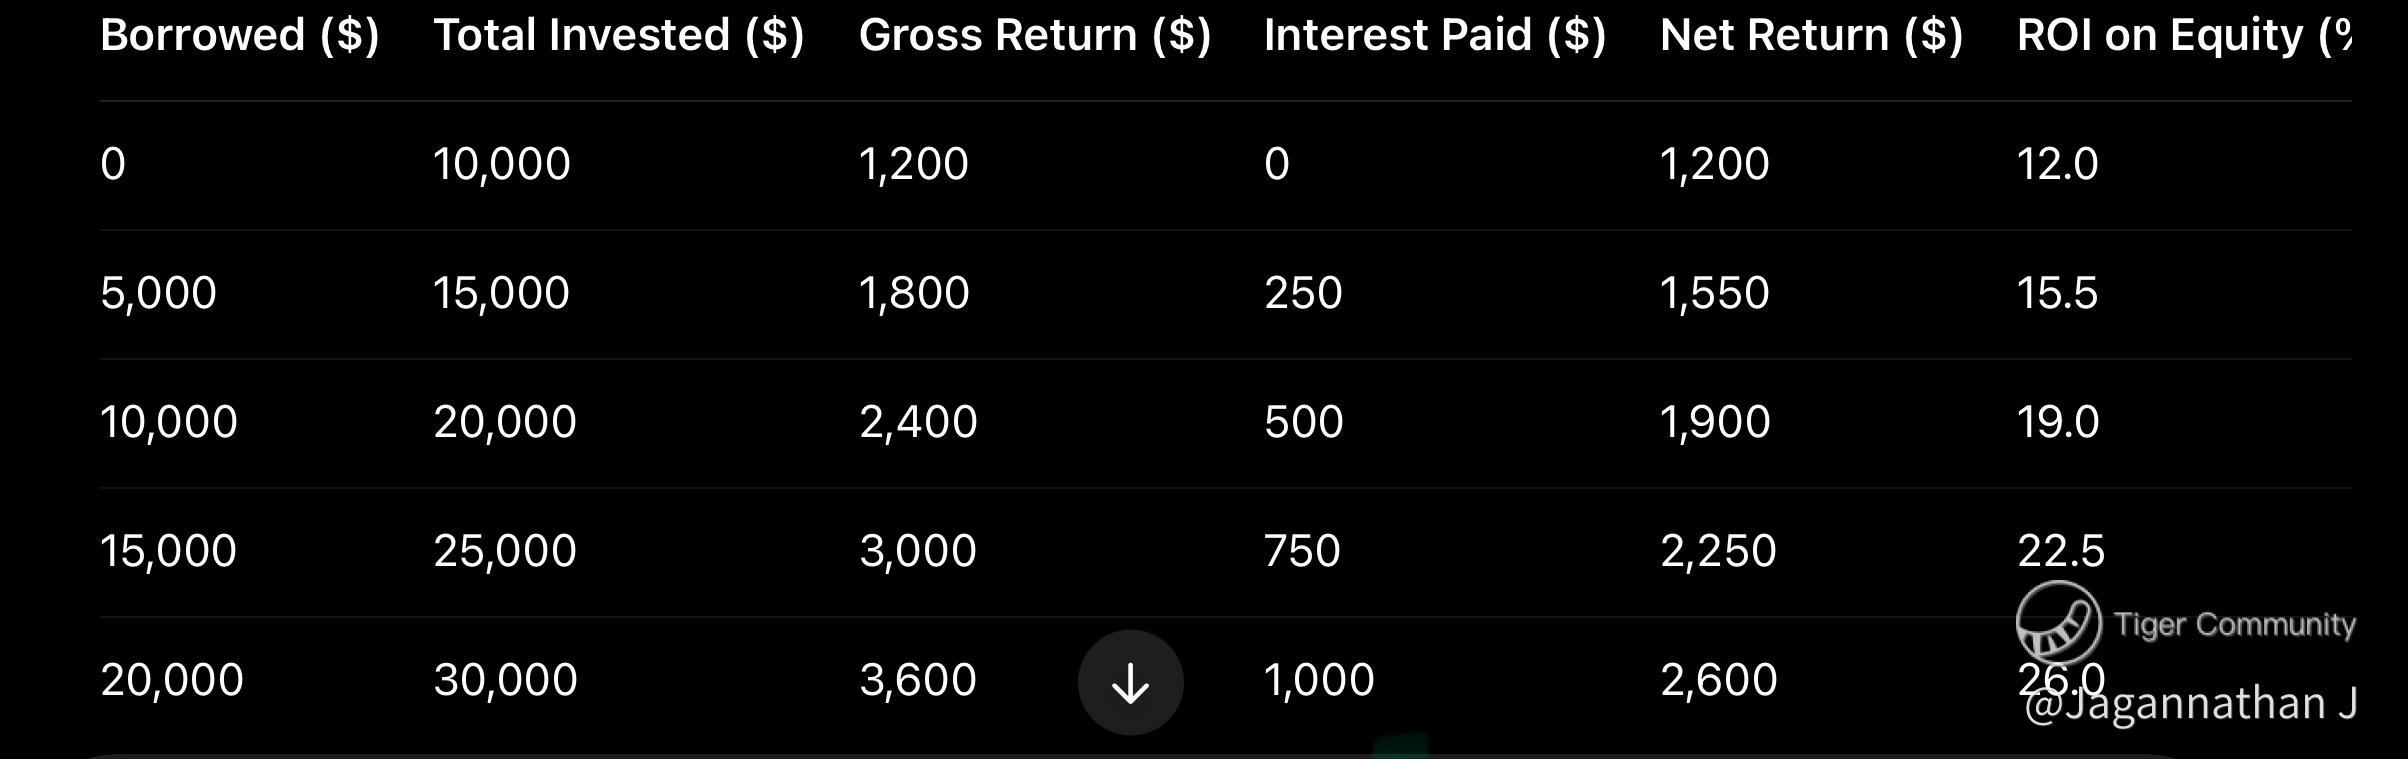Select the 12.0 ROI cell
2408x759 pixels.
pos(2057,164)
